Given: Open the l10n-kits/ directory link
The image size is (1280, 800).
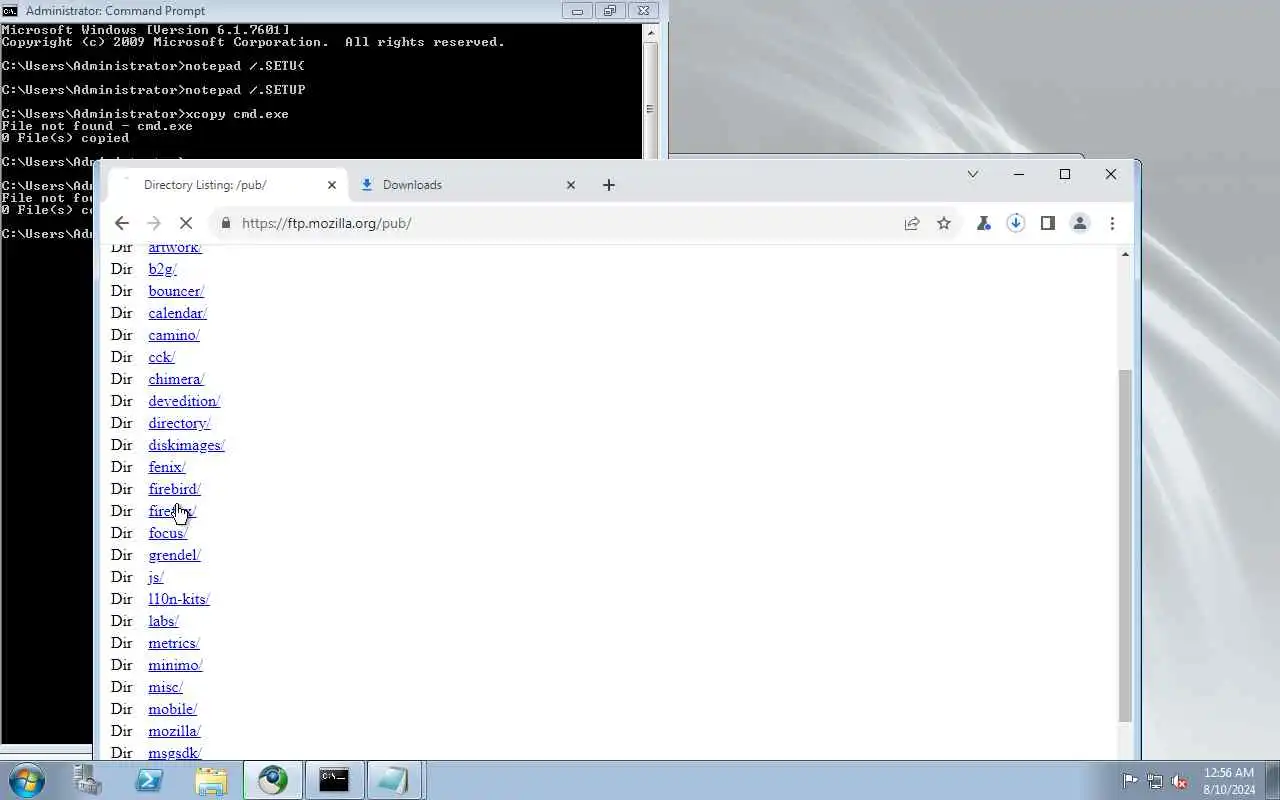Looking at the screenshot, I should (179, 599).
